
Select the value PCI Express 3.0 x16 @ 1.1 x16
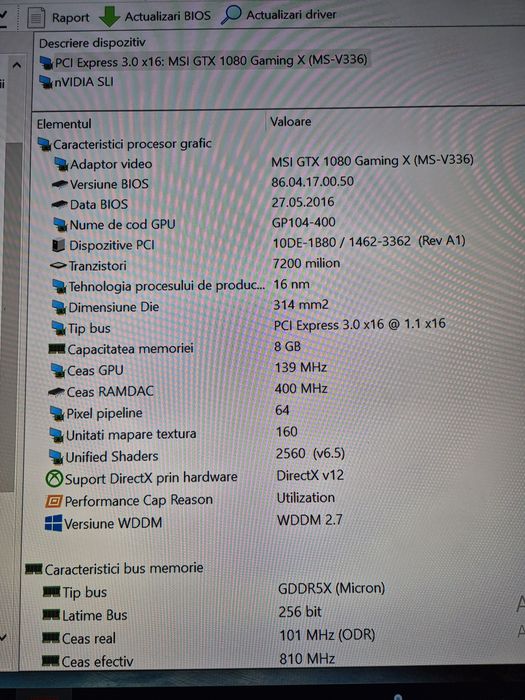click(359, 324)
